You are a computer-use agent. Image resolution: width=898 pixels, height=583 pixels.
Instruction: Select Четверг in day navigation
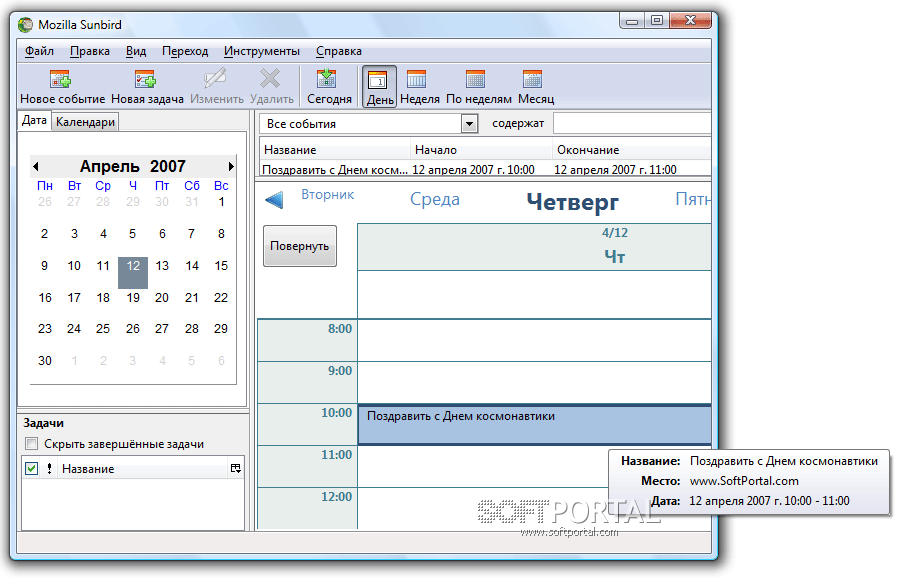[x=573, y=202]
